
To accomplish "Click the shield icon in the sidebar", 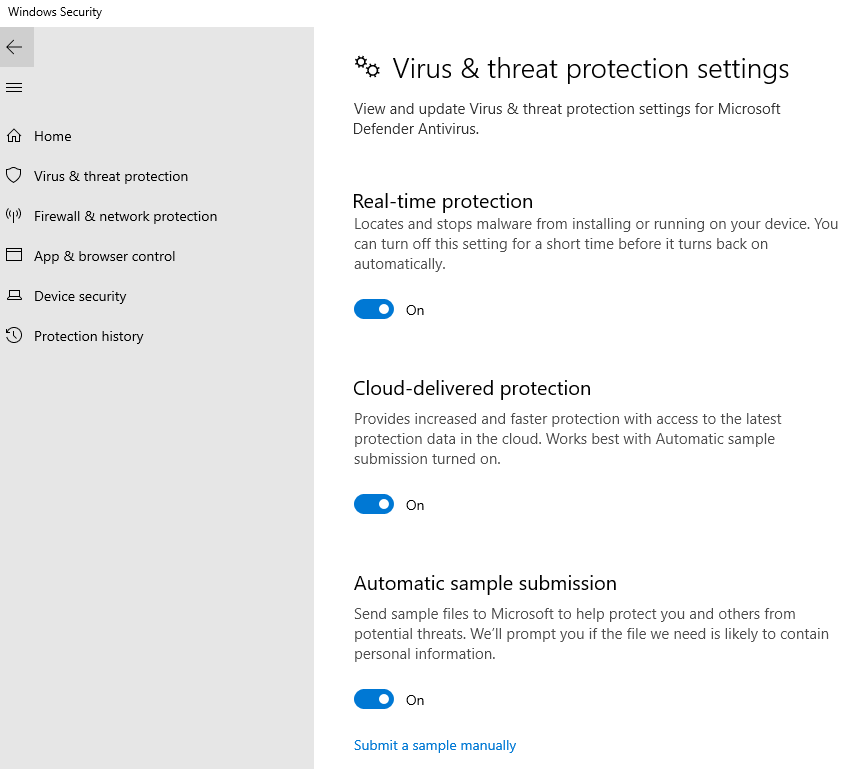I will pos(14,176).
